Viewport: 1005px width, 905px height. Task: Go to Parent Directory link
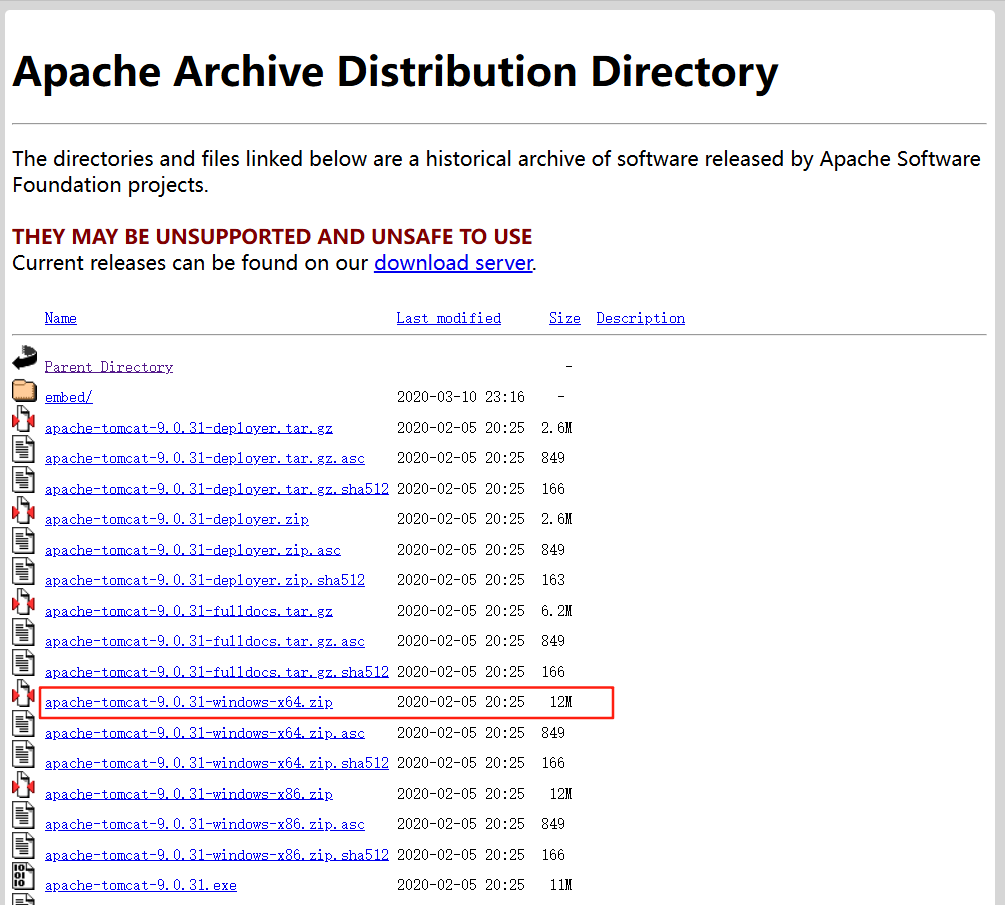coord(108,367)
